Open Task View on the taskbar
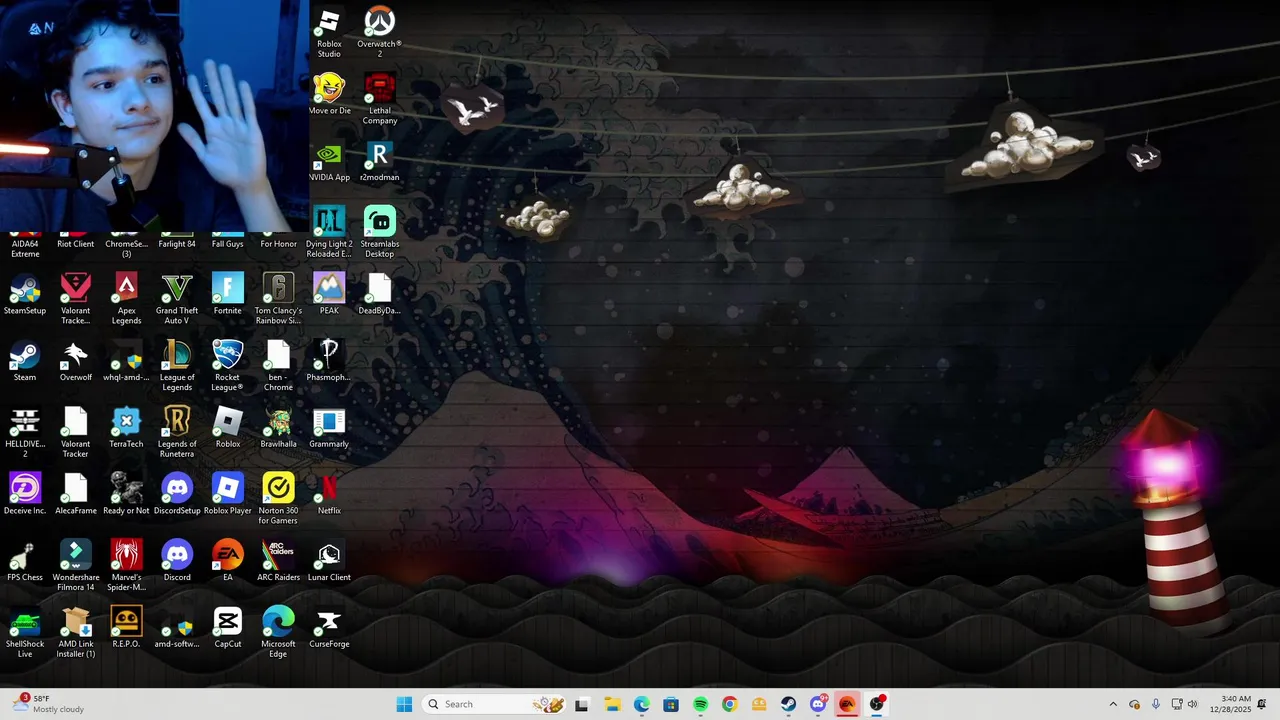This screenshot has width=1280, height=720. 582,704
